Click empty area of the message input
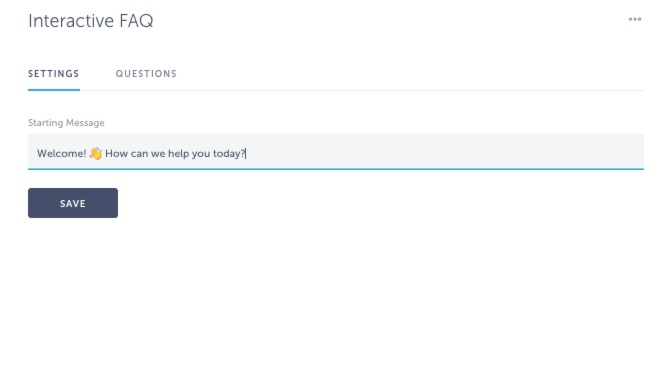 [x=445, y=152]
